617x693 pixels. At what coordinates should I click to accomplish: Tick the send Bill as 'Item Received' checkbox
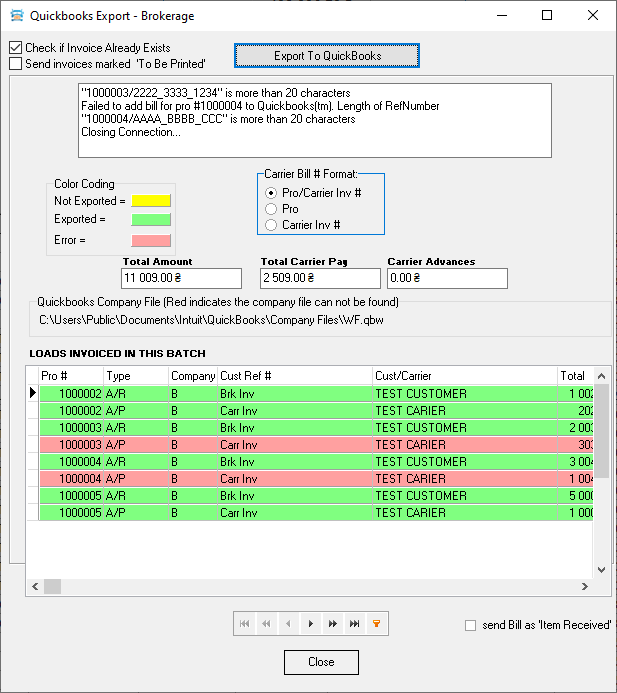click(x=471, y=626)
